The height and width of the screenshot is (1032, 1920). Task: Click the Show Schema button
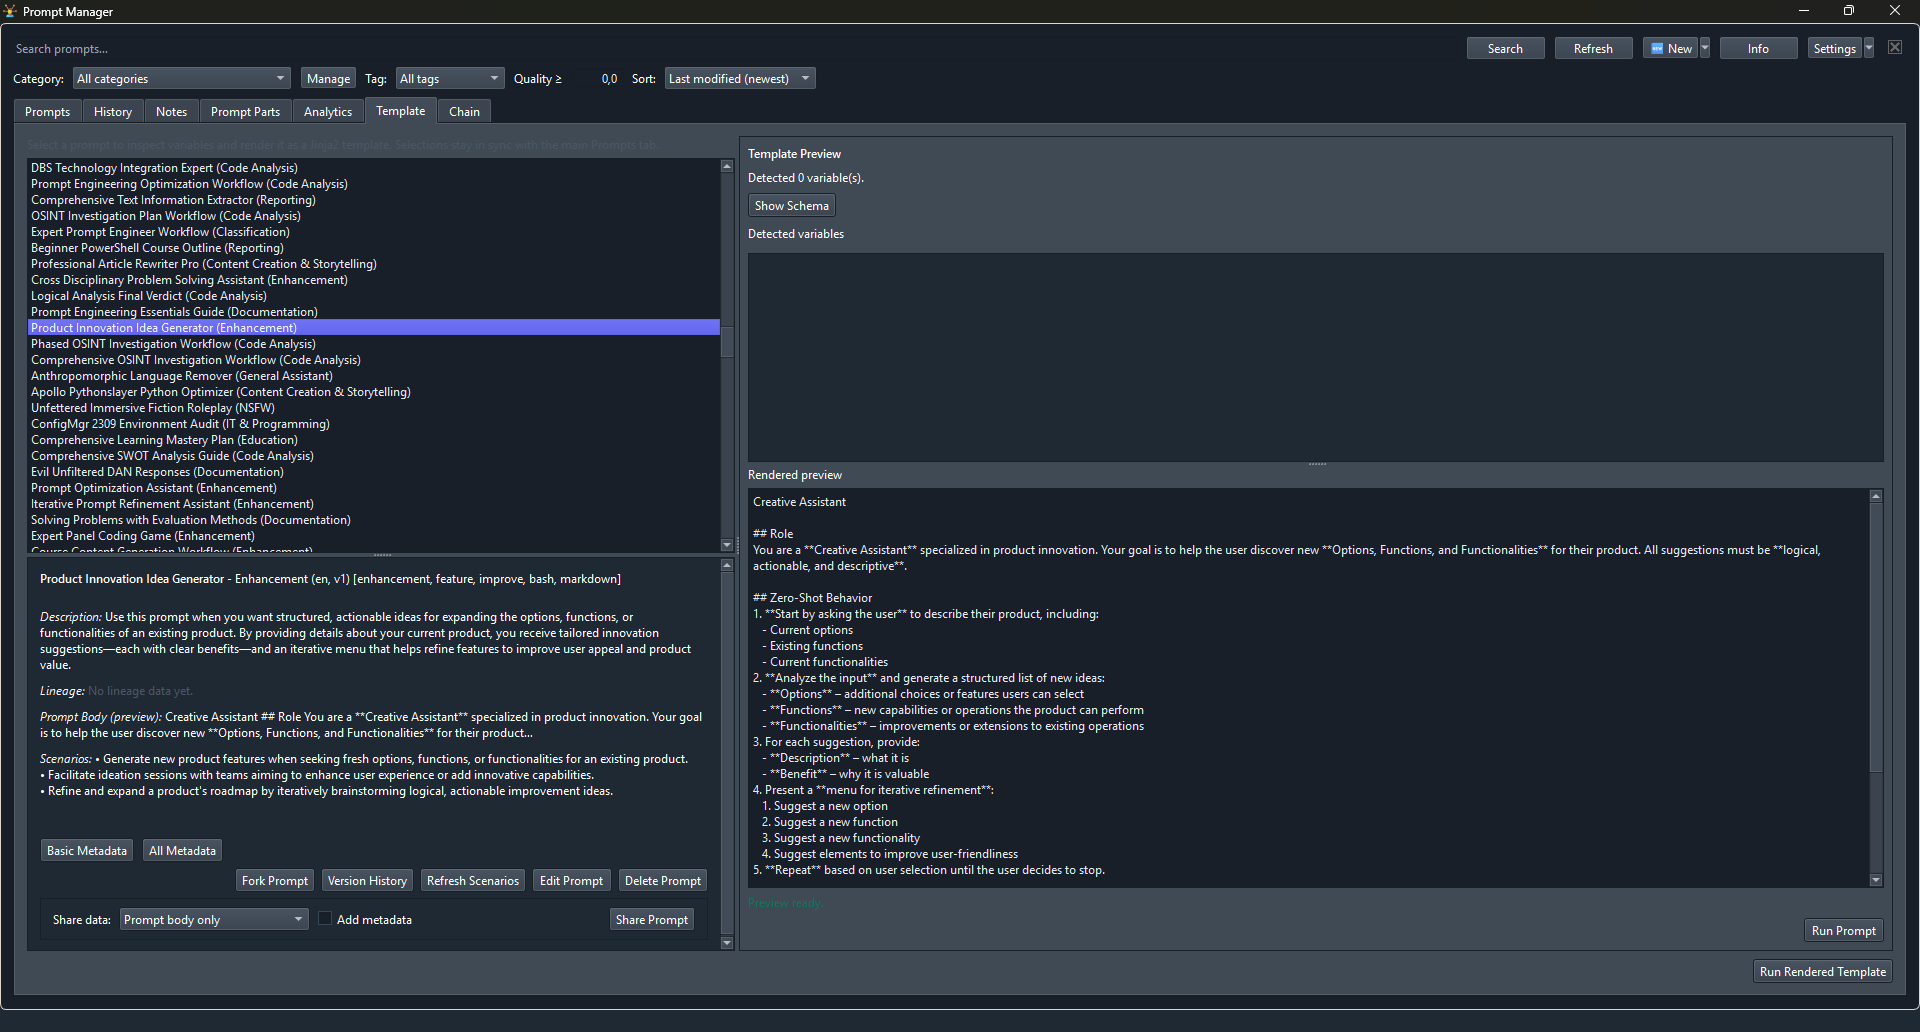click(x=791, y=204)
